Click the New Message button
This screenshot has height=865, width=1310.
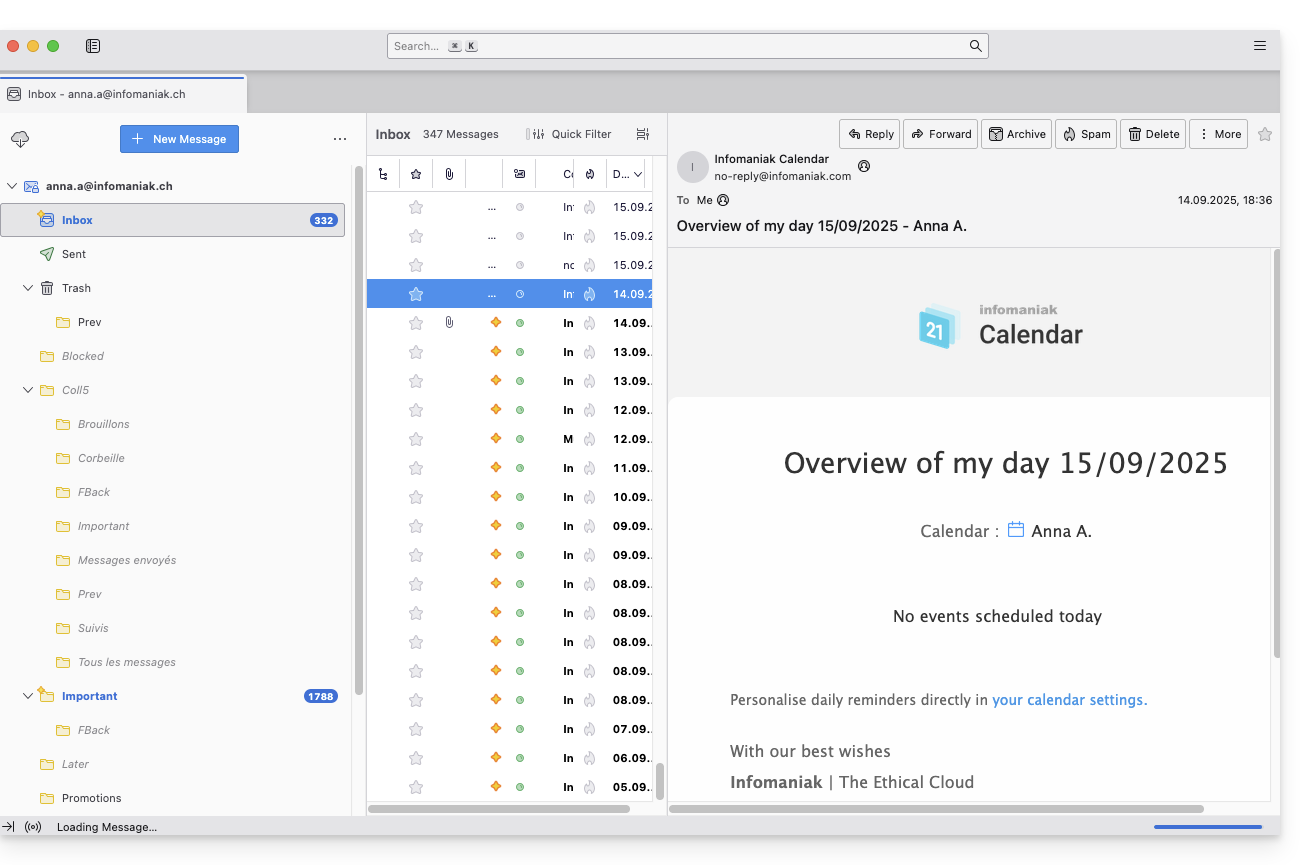(x=179, y=139)
